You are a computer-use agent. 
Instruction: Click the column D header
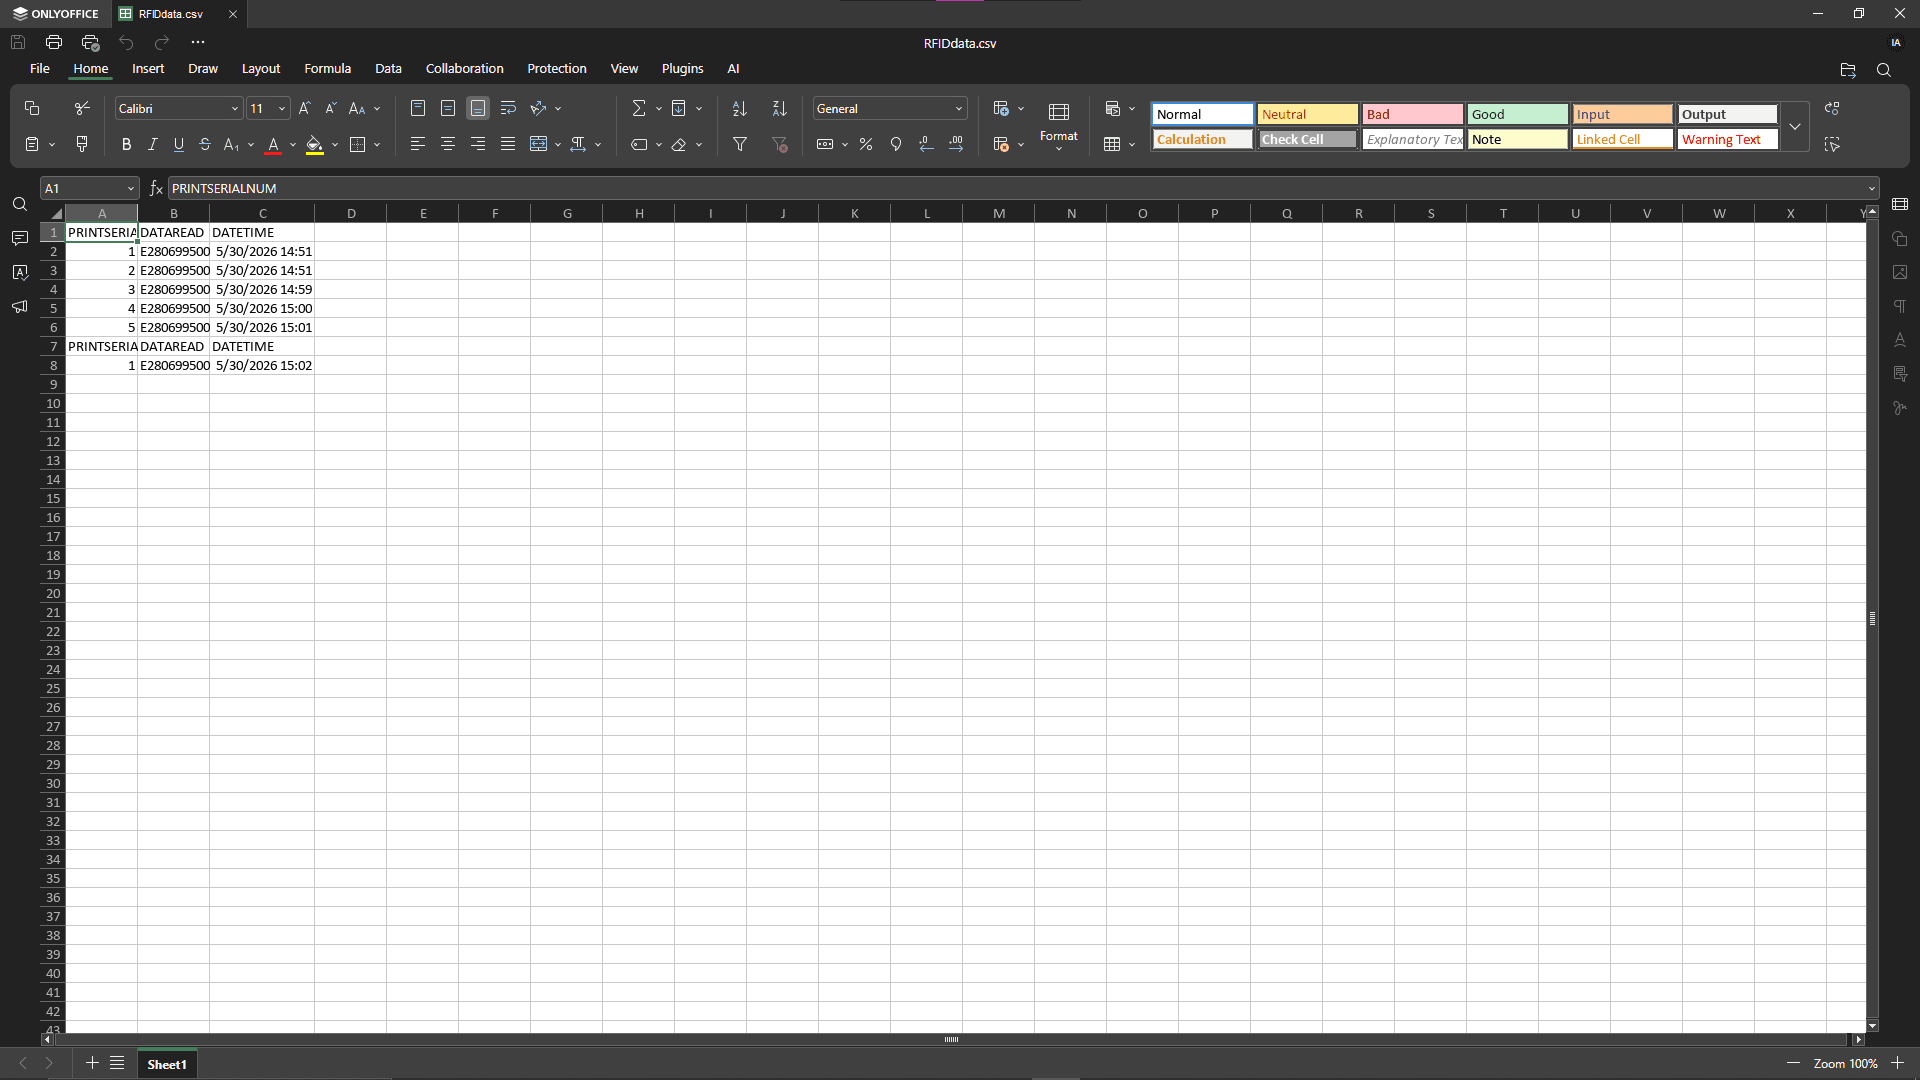tap(351, 213)
